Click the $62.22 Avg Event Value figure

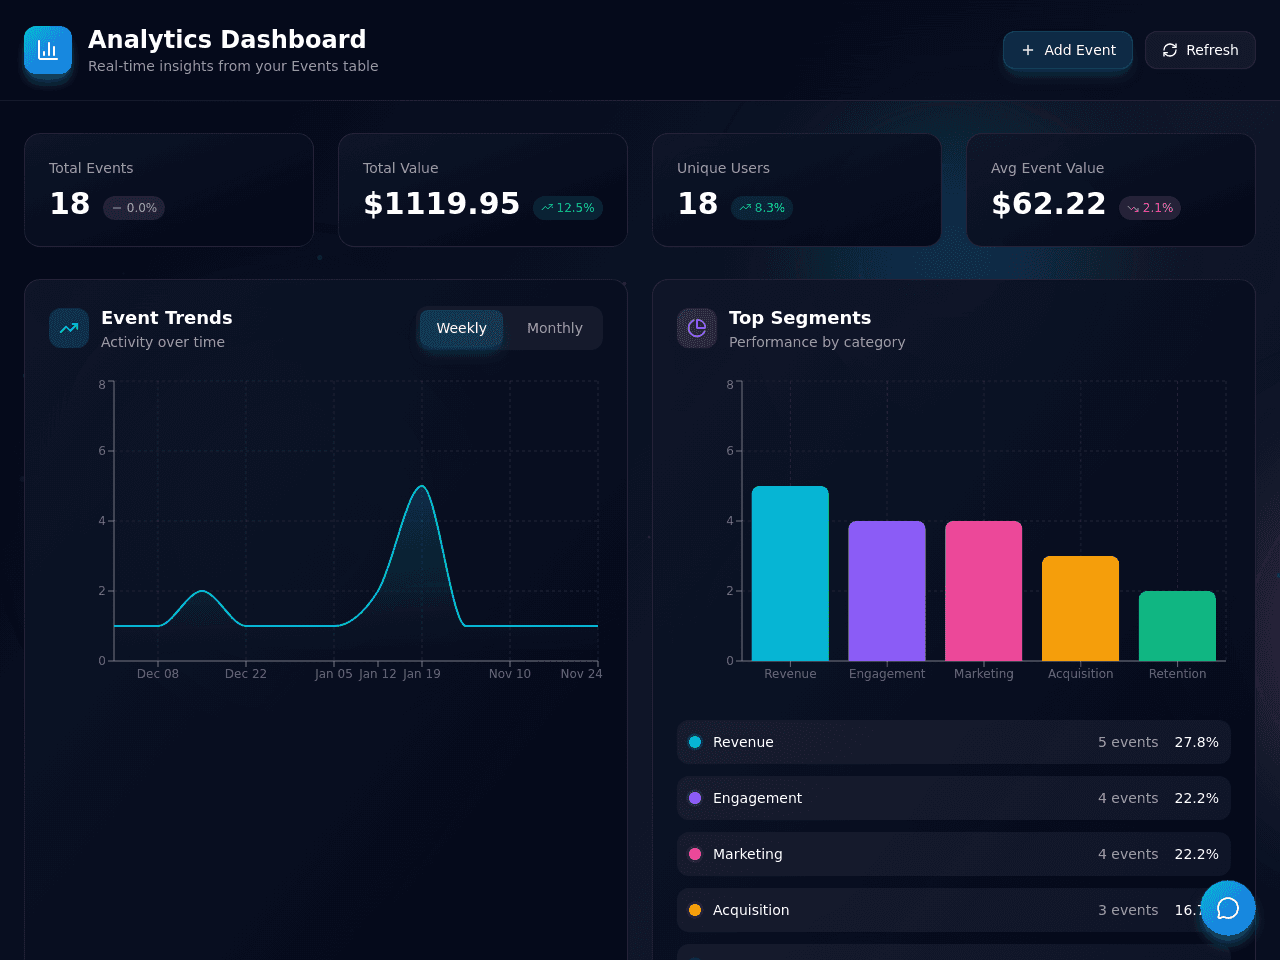point(1049,204)
